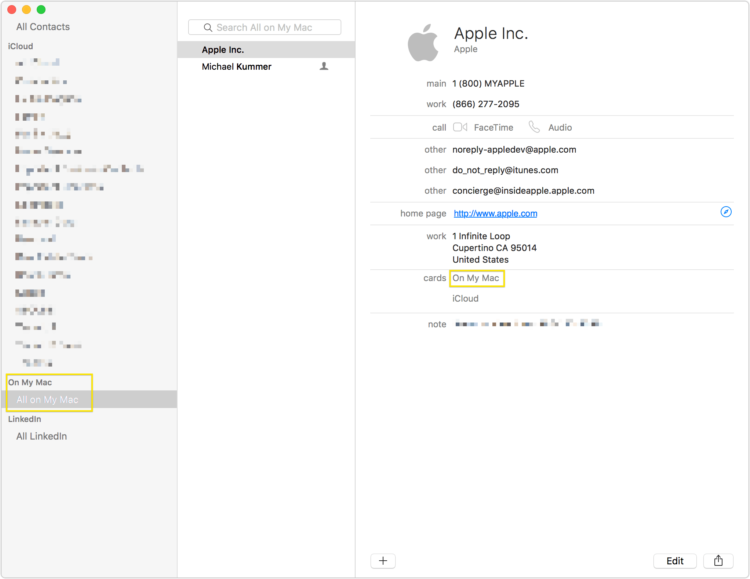This screenshot has height=579, width=750.
Task: Click the plus add button
Action: pos(383,561)
